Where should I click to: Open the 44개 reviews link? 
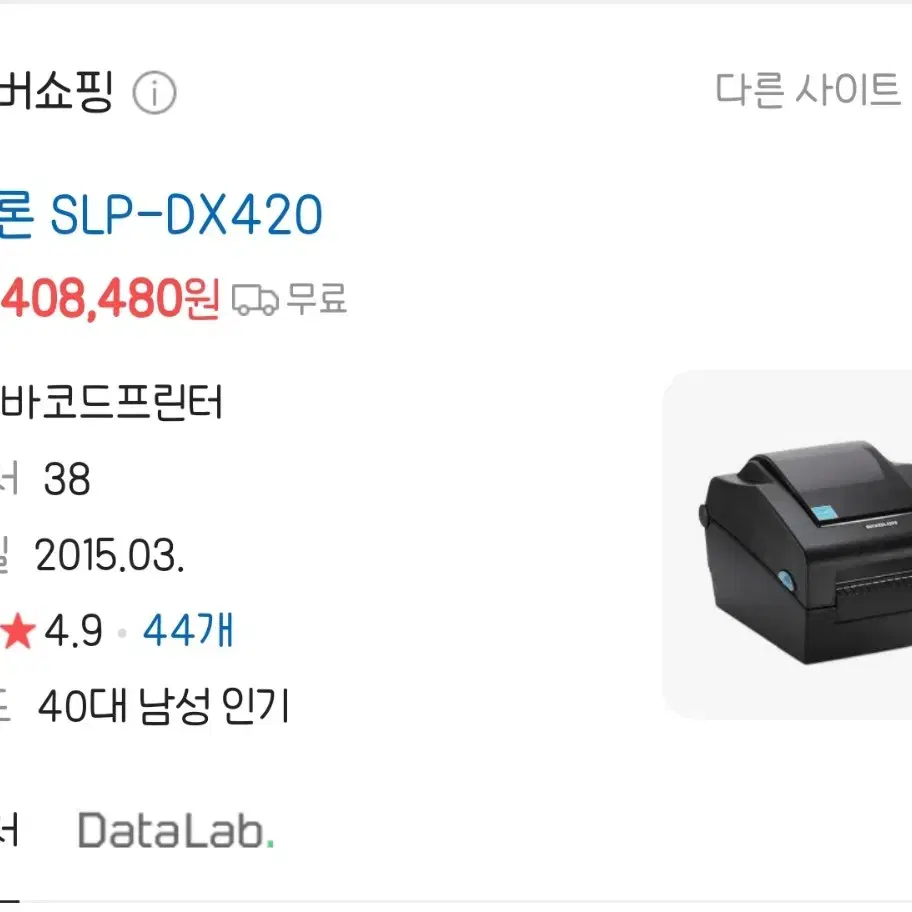point(188,630)
